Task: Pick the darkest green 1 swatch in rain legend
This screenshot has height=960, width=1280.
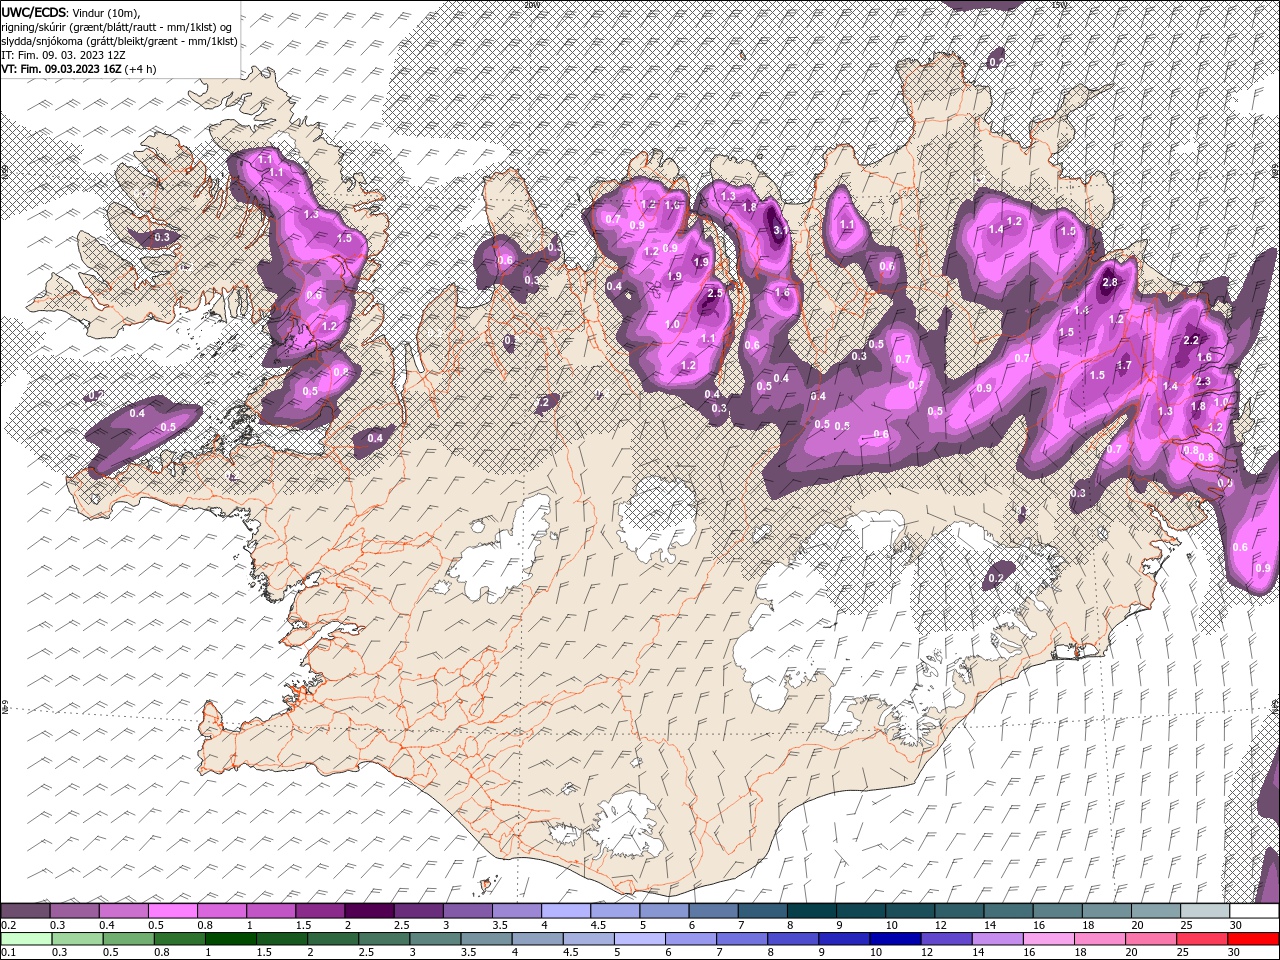Action: [231, 938]
